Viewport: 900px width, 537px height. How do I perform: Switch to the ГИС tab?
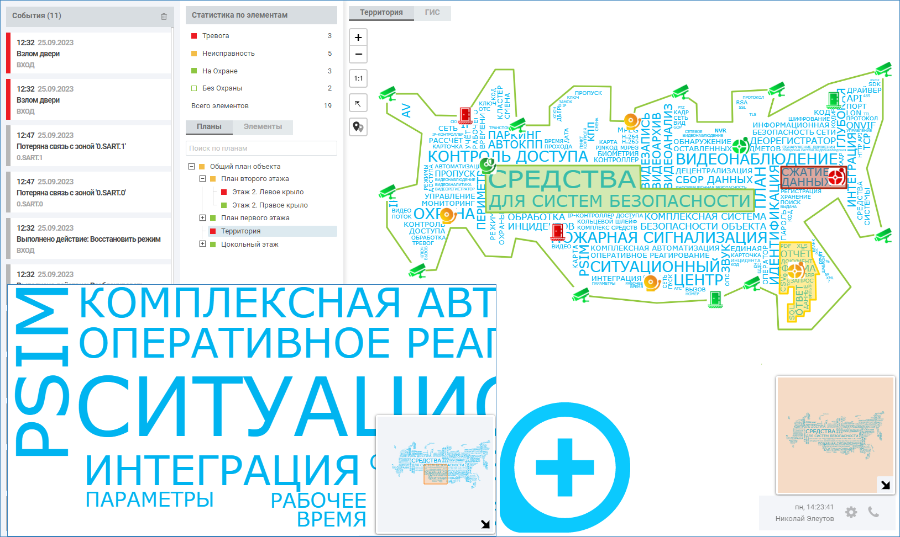point(432,13)
